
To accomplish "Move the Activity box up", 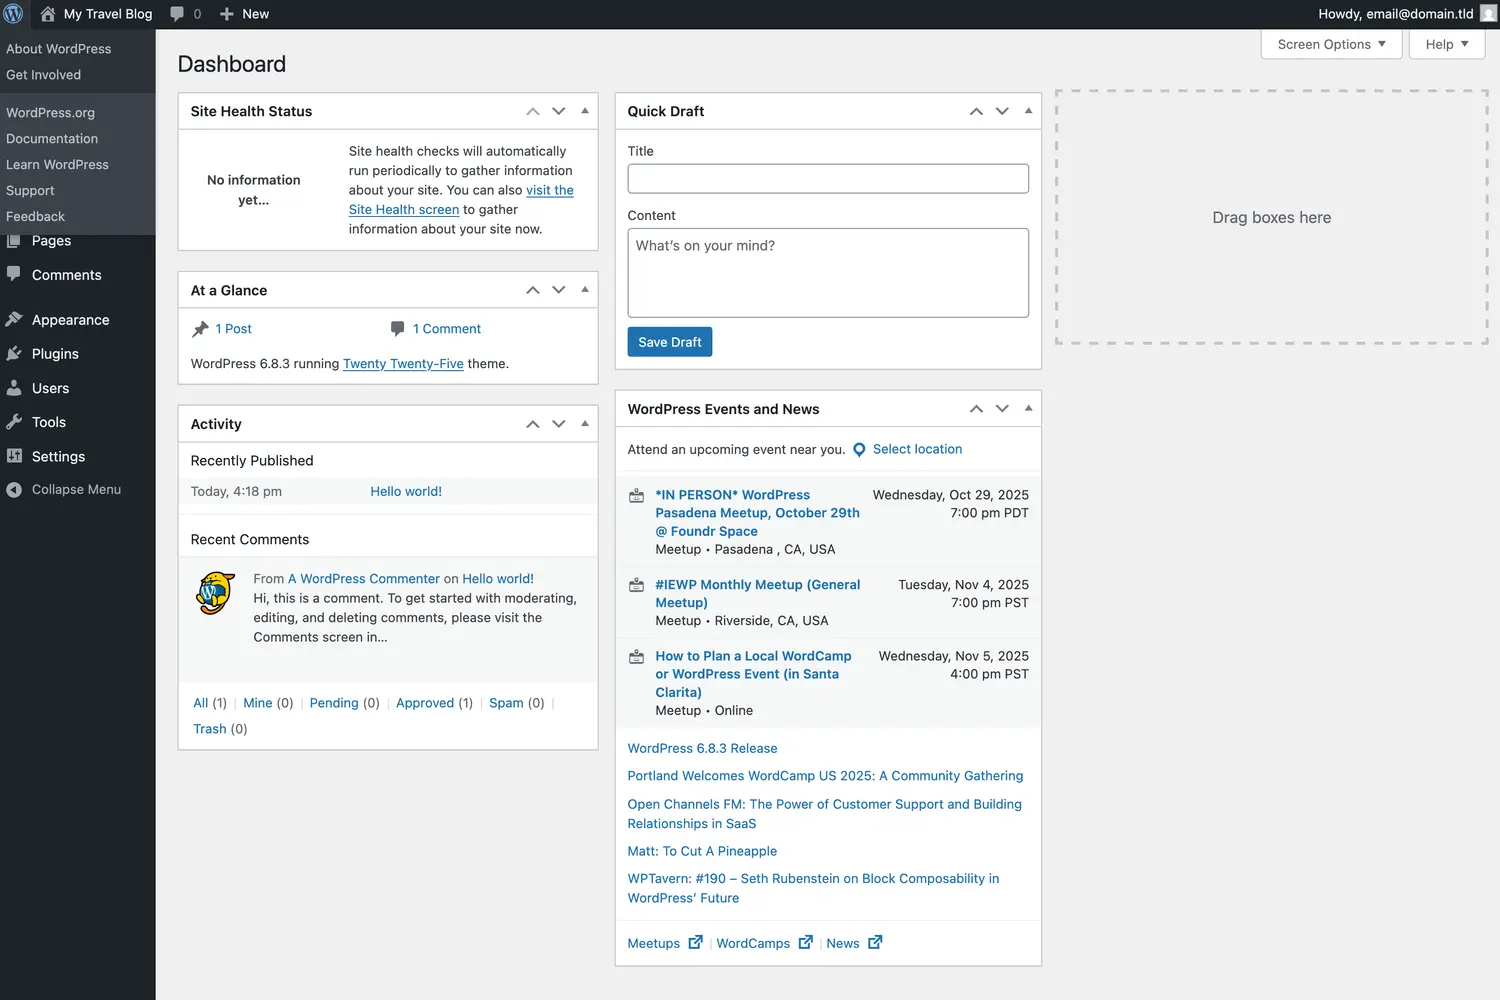I will coord(533,424).
